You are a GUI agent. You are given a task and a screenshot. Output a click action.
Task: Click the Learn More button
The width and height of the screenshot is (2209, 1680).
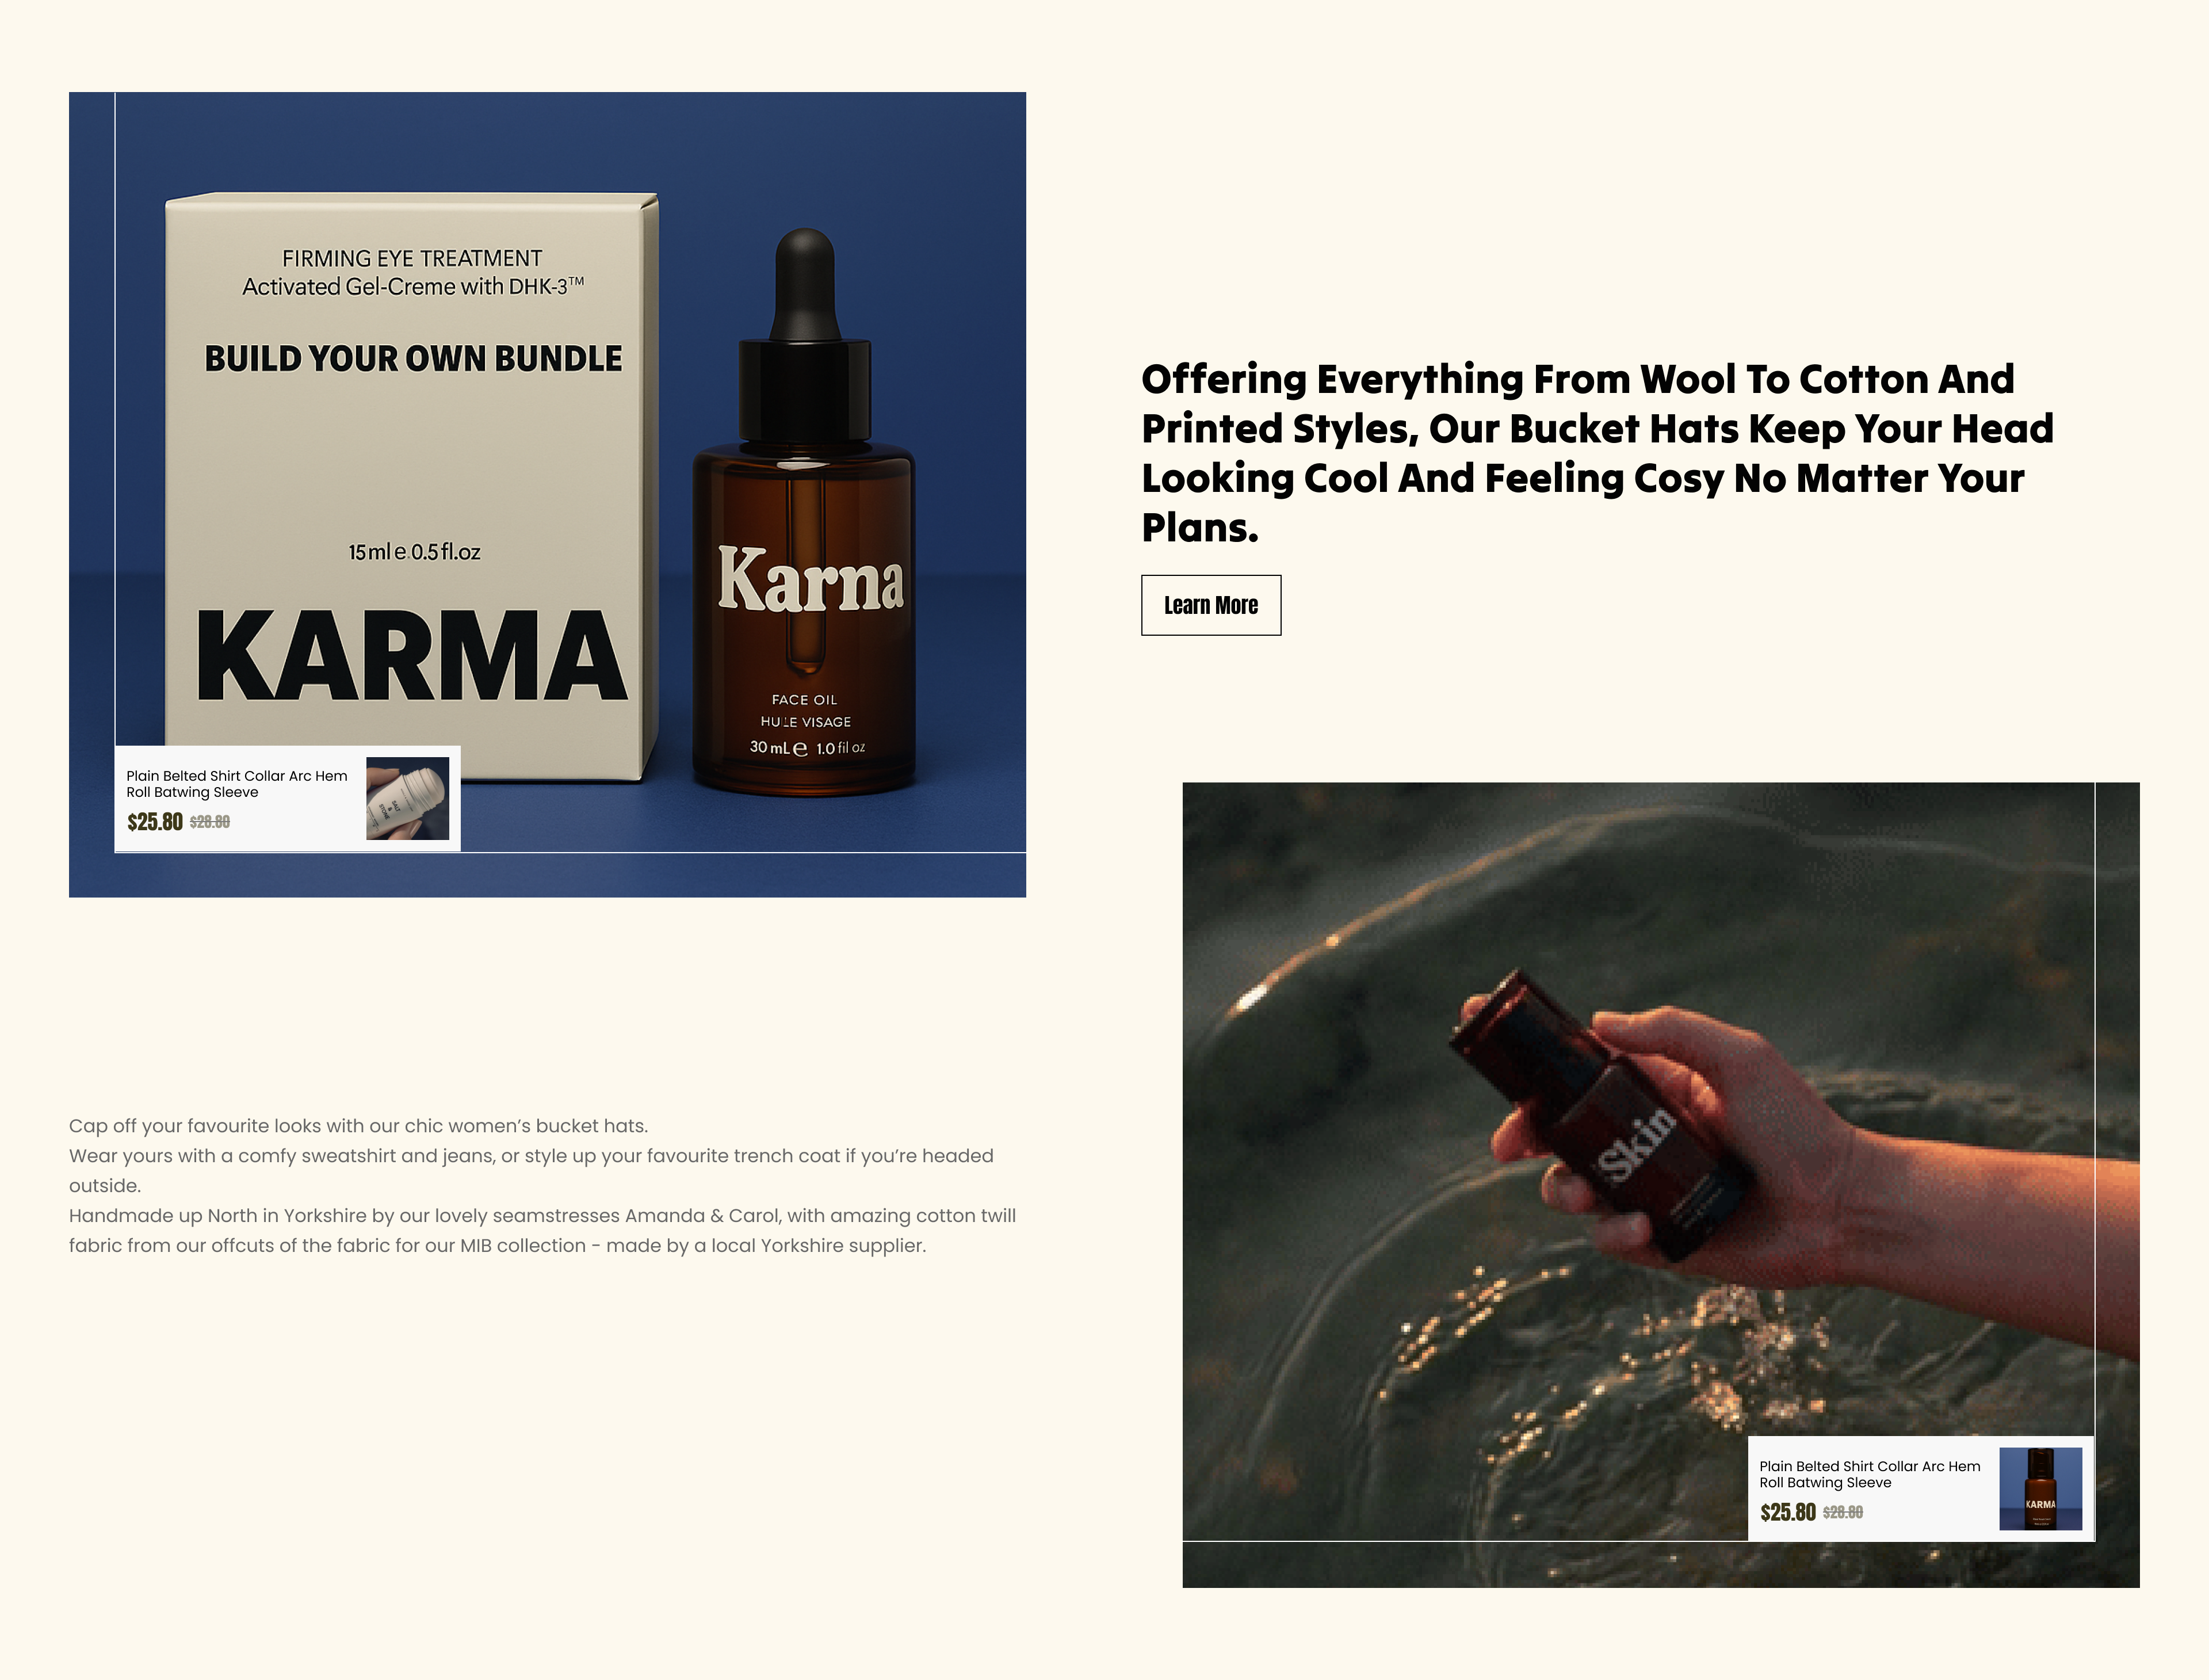[x=1211, y=605]
